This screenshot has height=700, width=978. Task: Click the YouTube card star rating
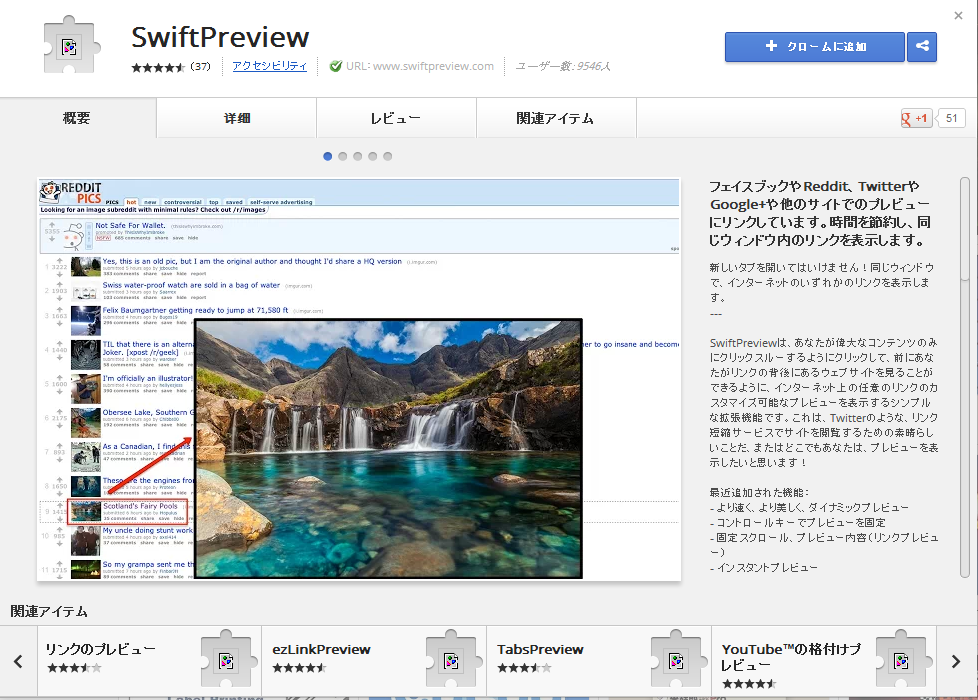point(748,684)
